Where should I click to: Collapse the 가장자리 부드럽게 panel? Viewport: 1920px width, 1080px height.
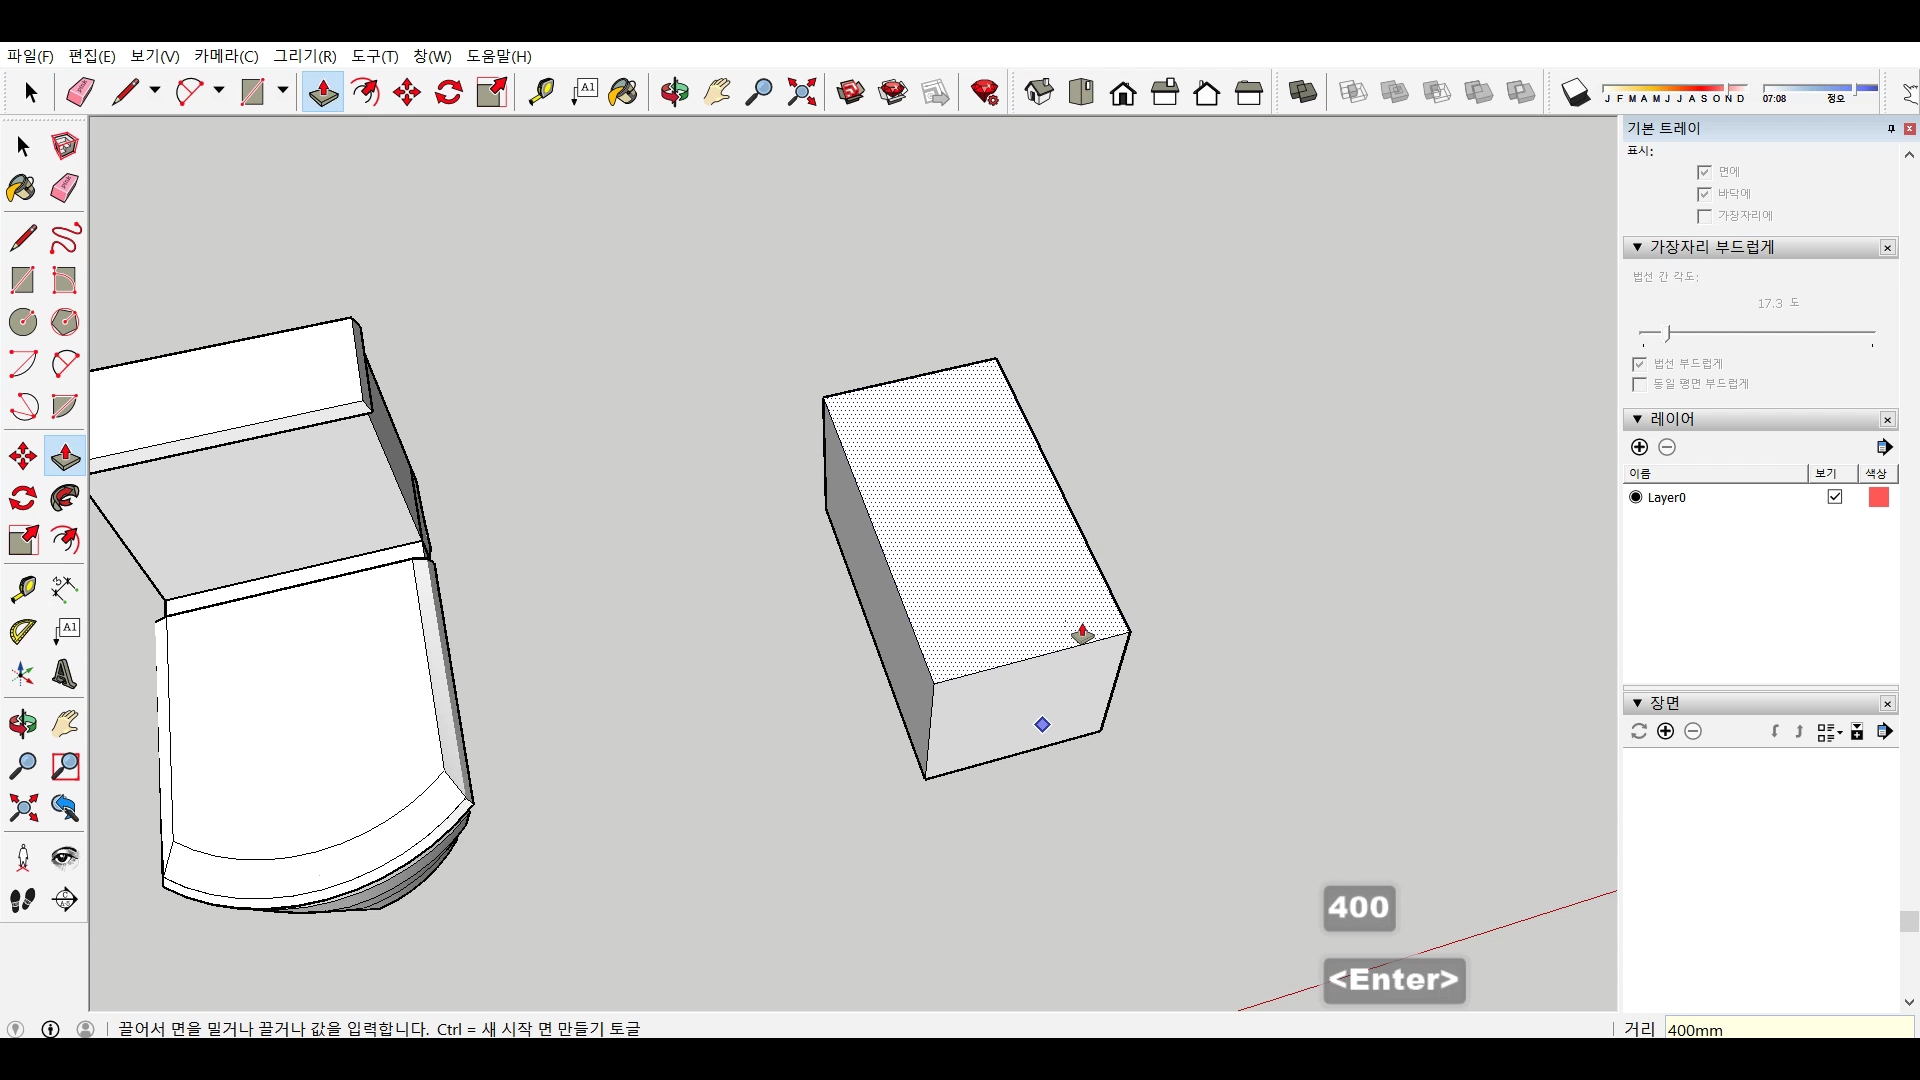click(1637, 247)
